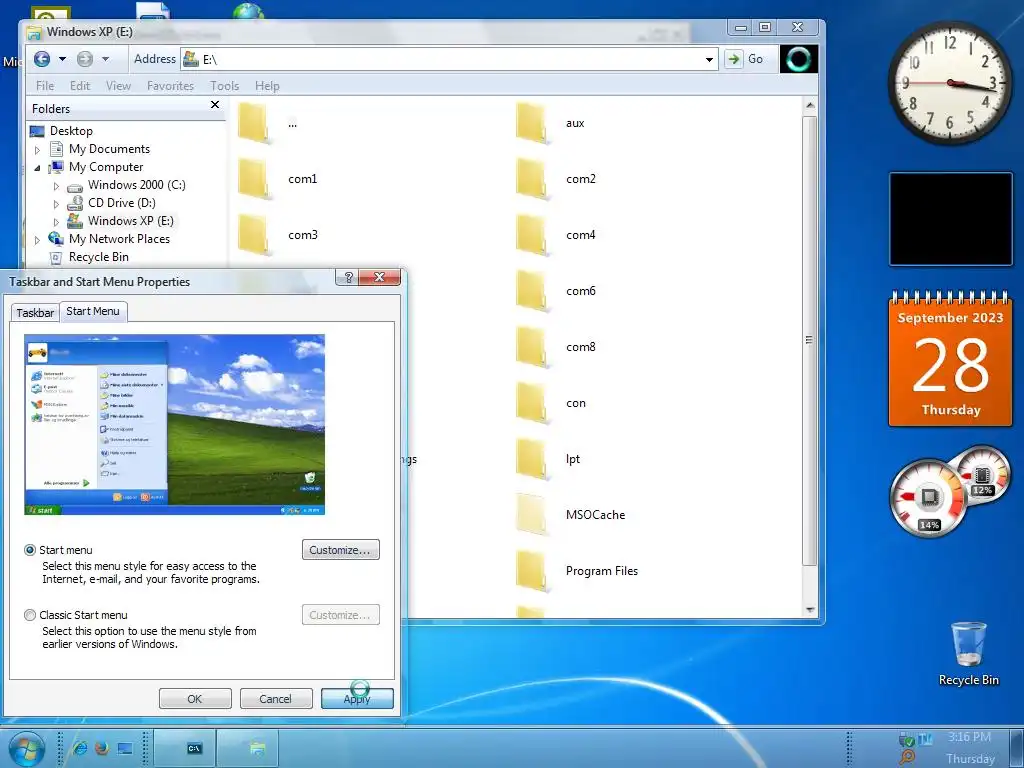Expand Windows 2000 (C:) drive node
Viewport: 1024px width, 768px height.
click(x=56, y=186)
